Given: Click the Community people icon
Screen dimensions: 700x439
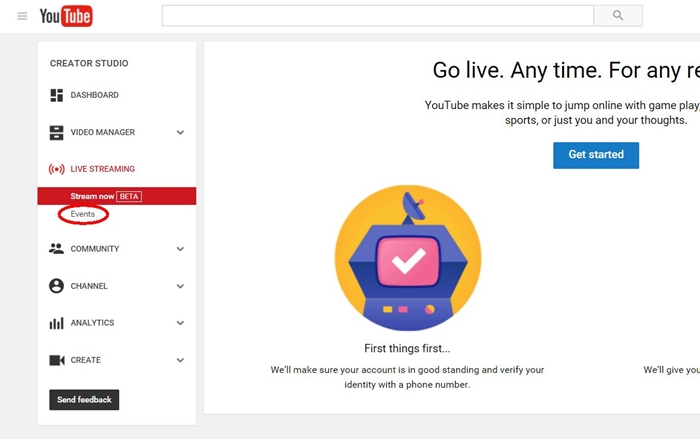Looking at the screenshot, I should [x=57, y=249].
